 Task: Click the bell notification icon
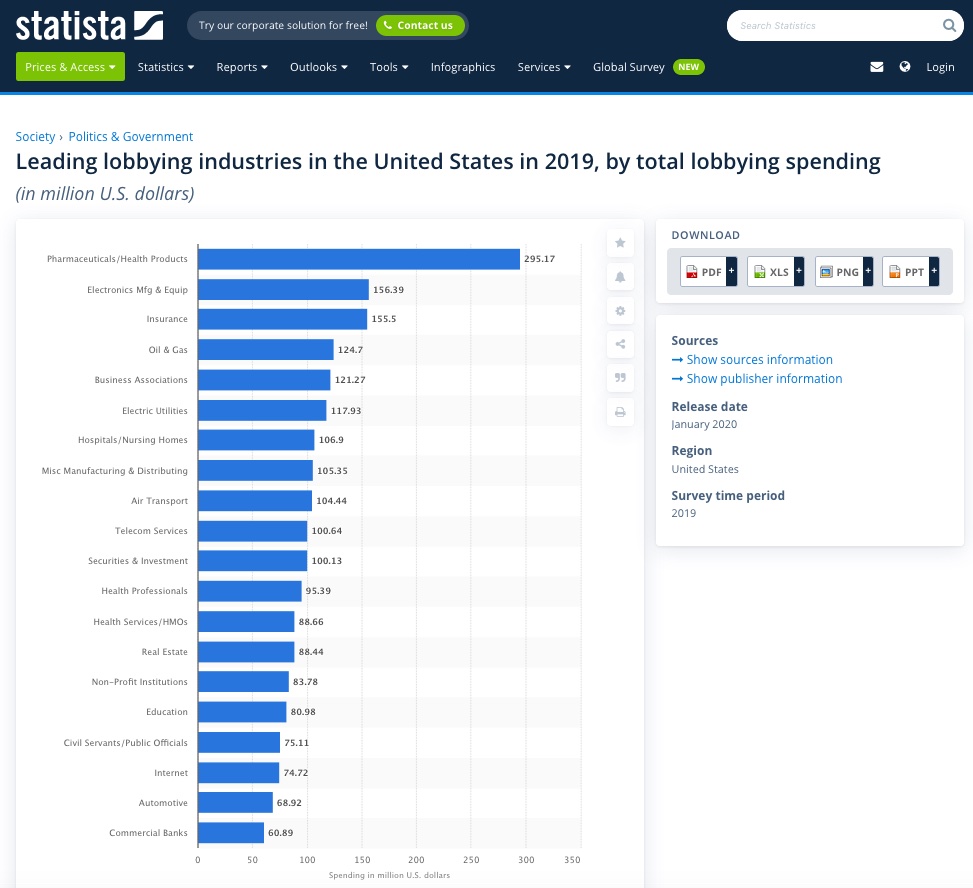point(620,277)
